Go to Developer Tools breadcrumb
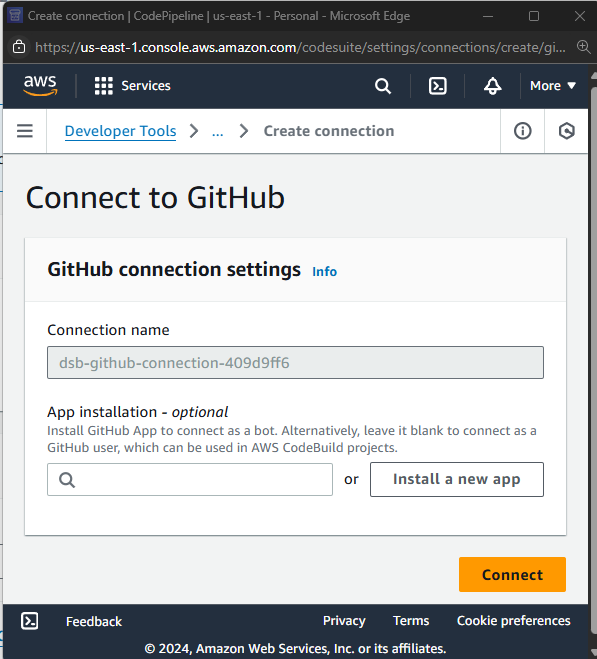Viewport: 597px width, 659px height. 120,131
